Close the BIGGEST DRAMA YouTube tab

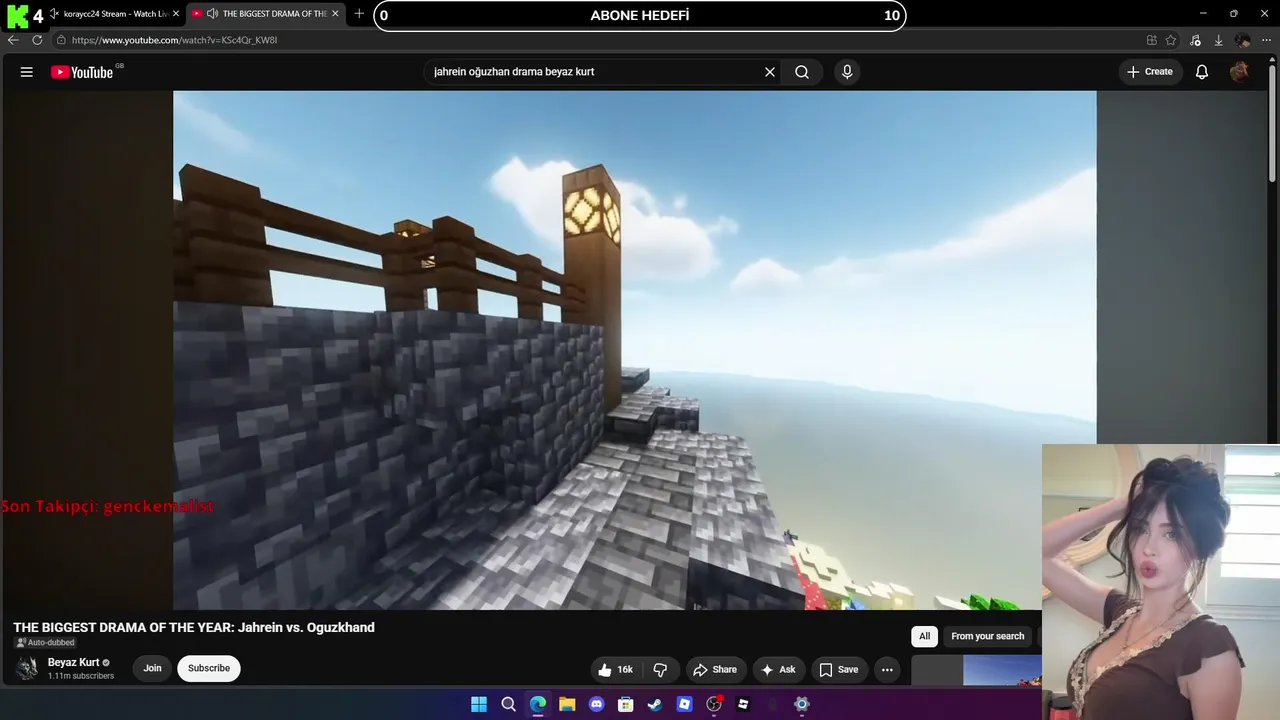coord(335,14)
